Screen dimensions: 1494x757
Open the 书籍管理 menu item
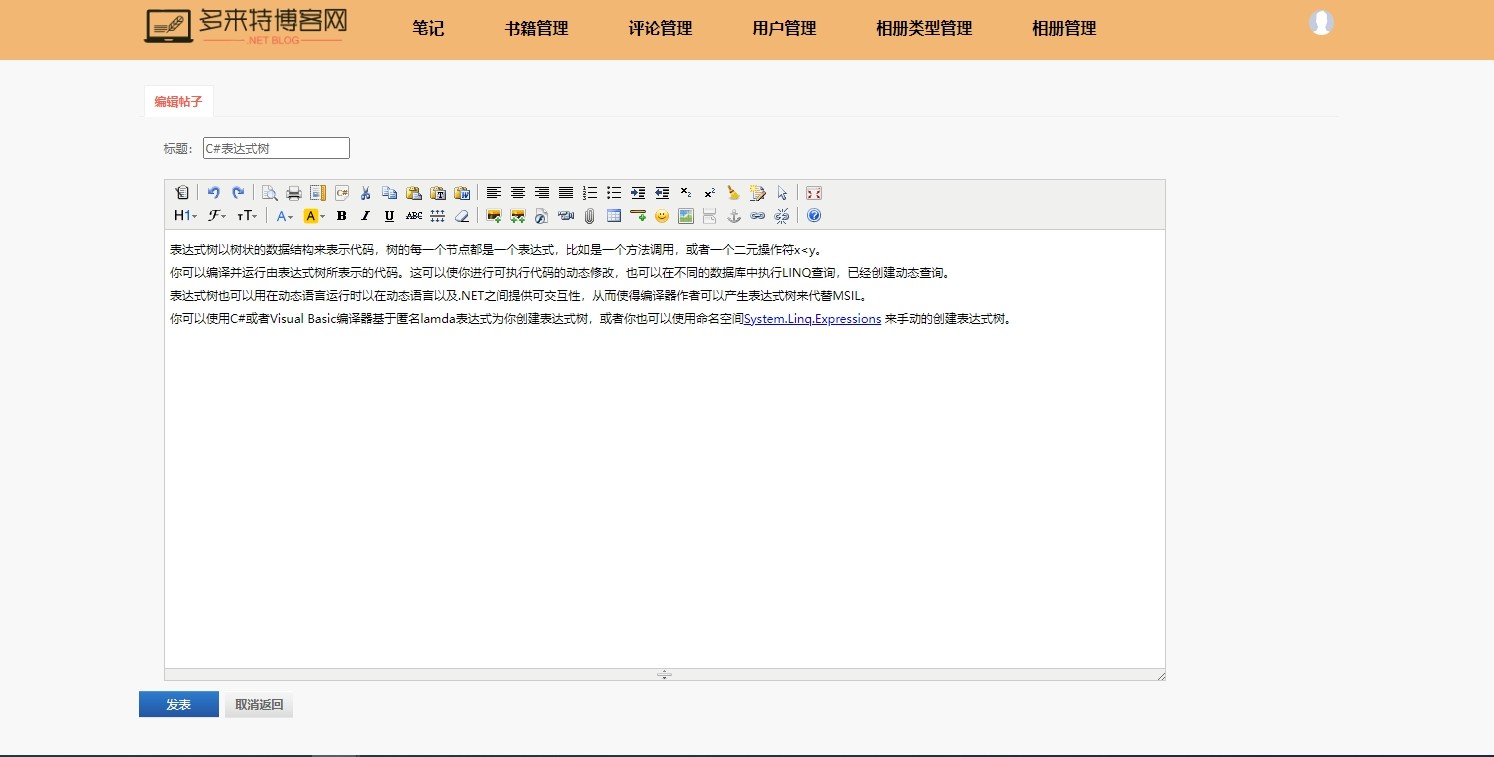[536, 29]
